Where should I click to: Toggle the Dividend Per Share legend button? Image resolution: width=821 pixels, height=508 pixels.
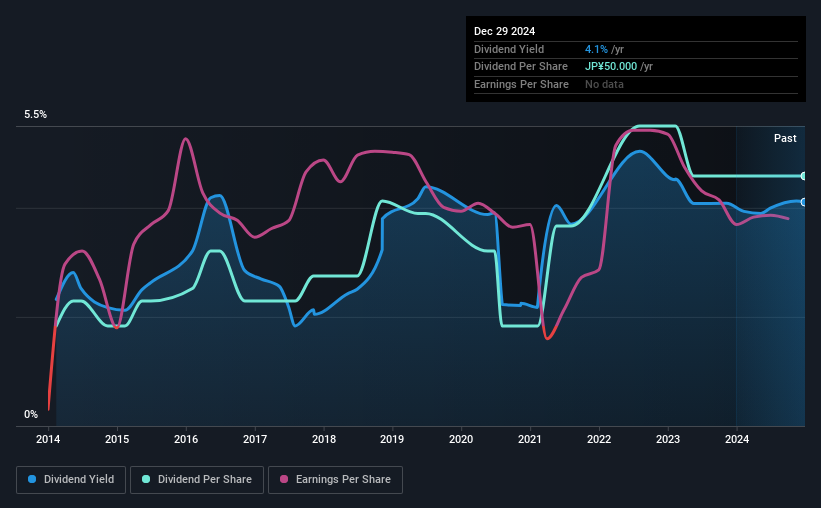coord(197,480)
